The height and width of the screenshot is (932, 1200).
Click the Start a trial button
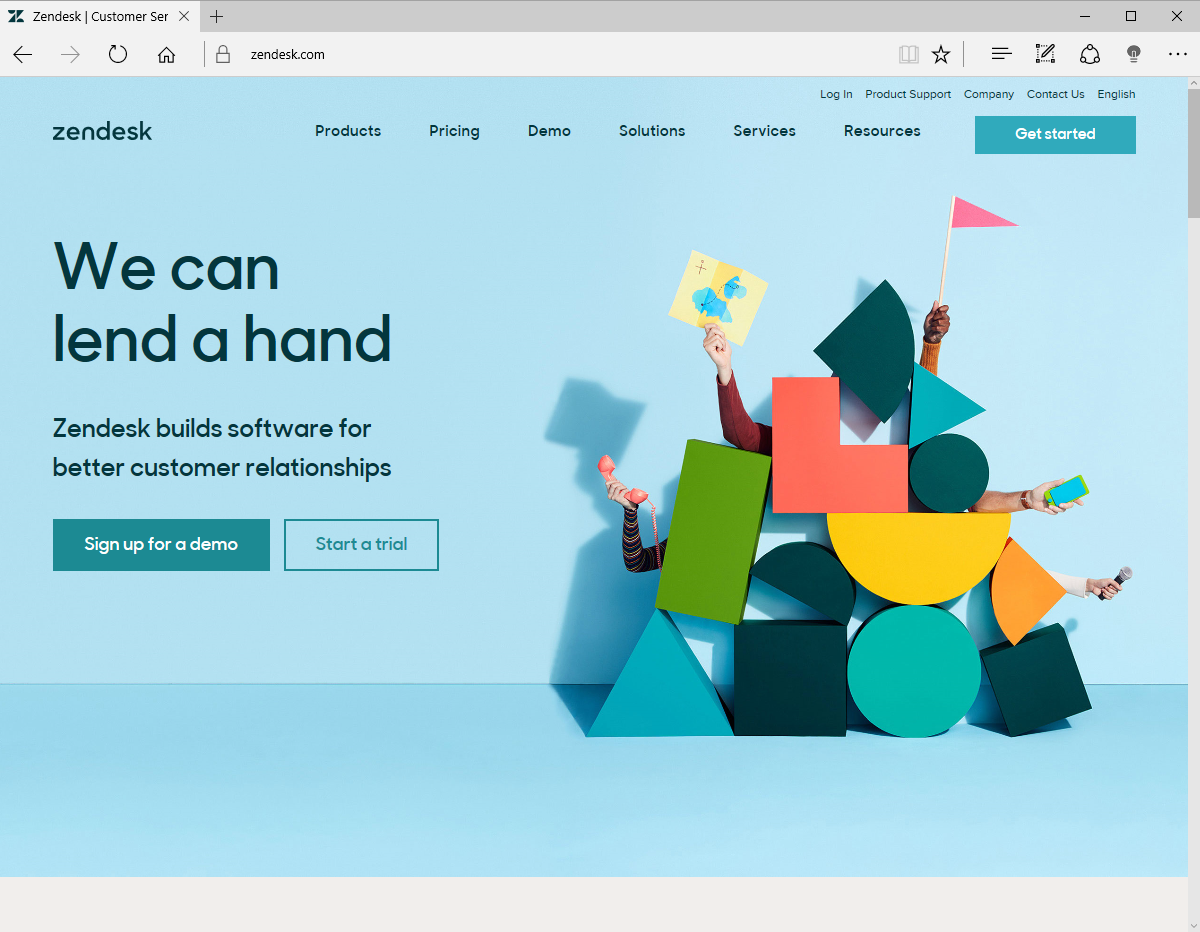[361, 545]
